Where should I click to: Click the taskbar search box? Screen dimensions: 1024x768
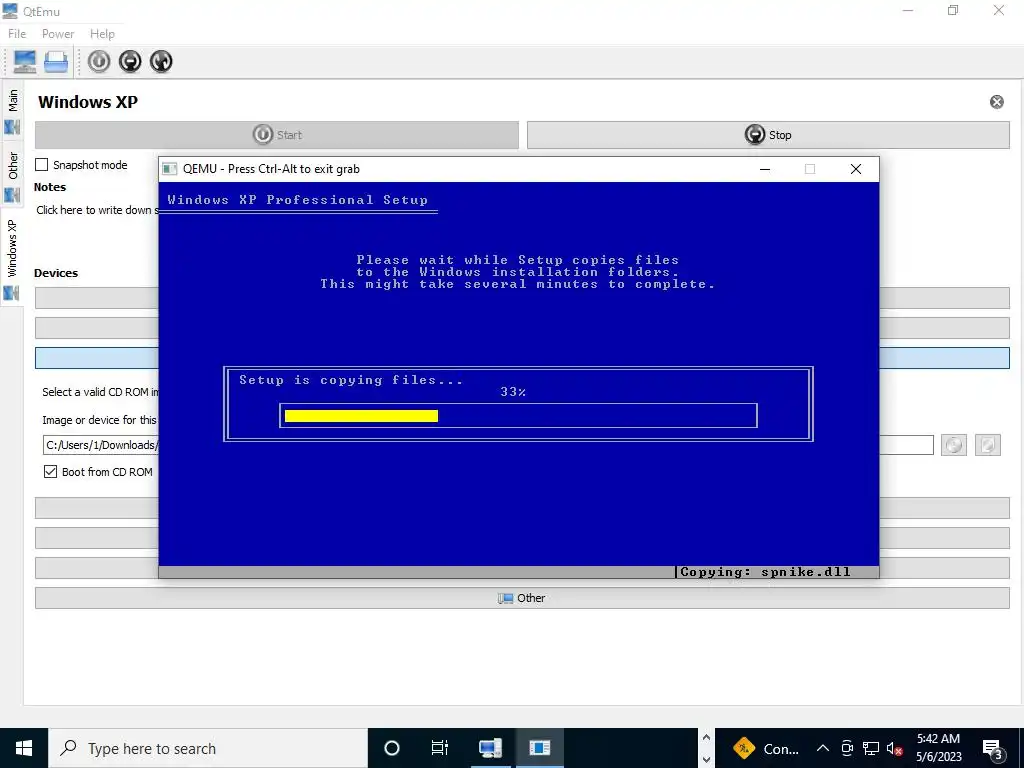[x=208, y=748]
